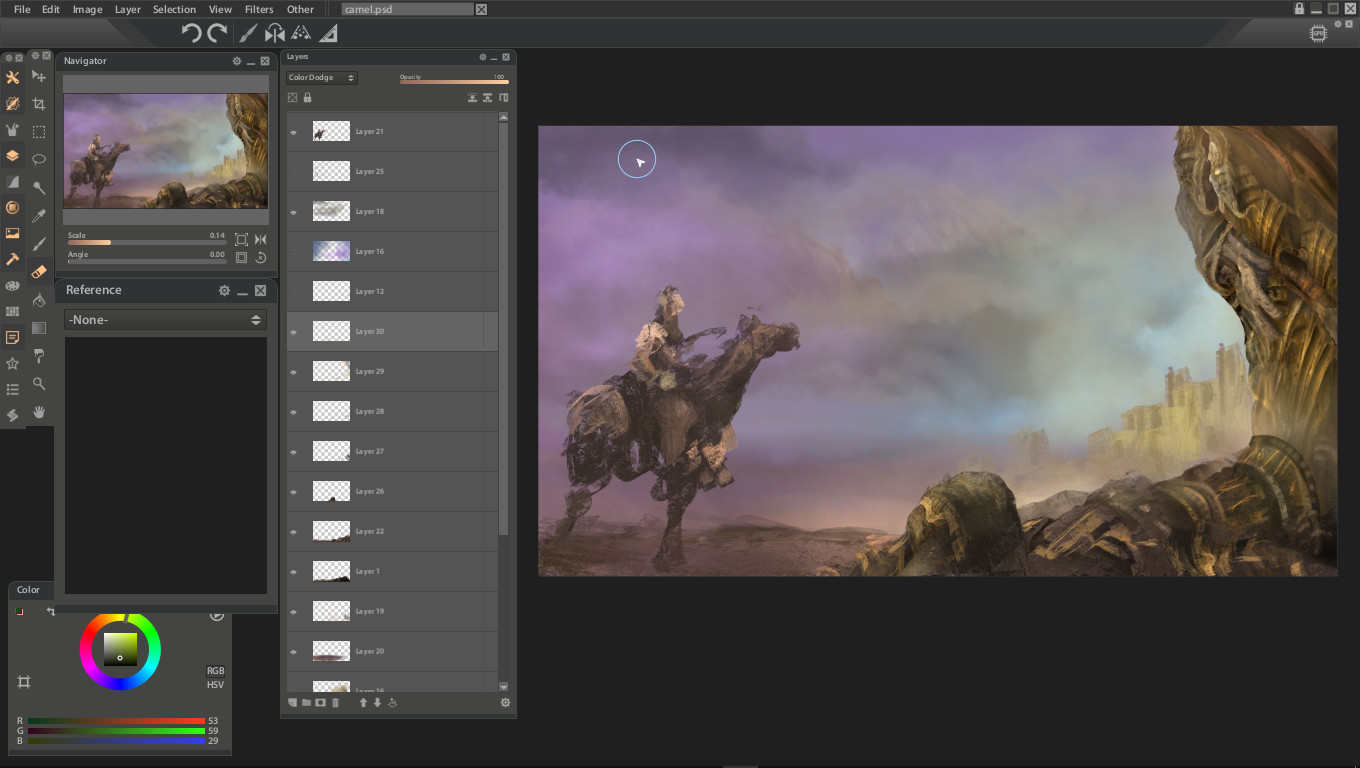
Task: Move layer up with the up arrow icon
Action: 363,703
